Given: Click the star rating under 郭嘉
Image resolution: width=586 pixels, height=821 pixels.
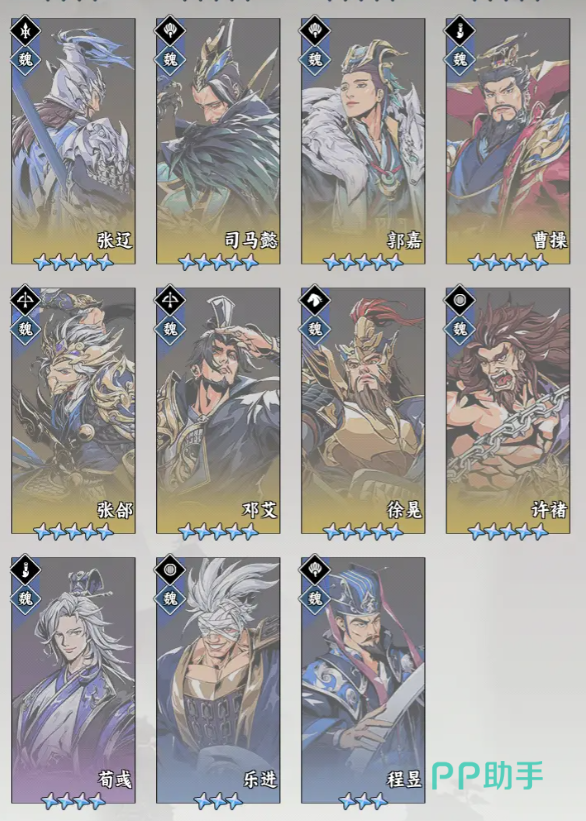Looking at the screenshot, I should (x=363, y=261).
